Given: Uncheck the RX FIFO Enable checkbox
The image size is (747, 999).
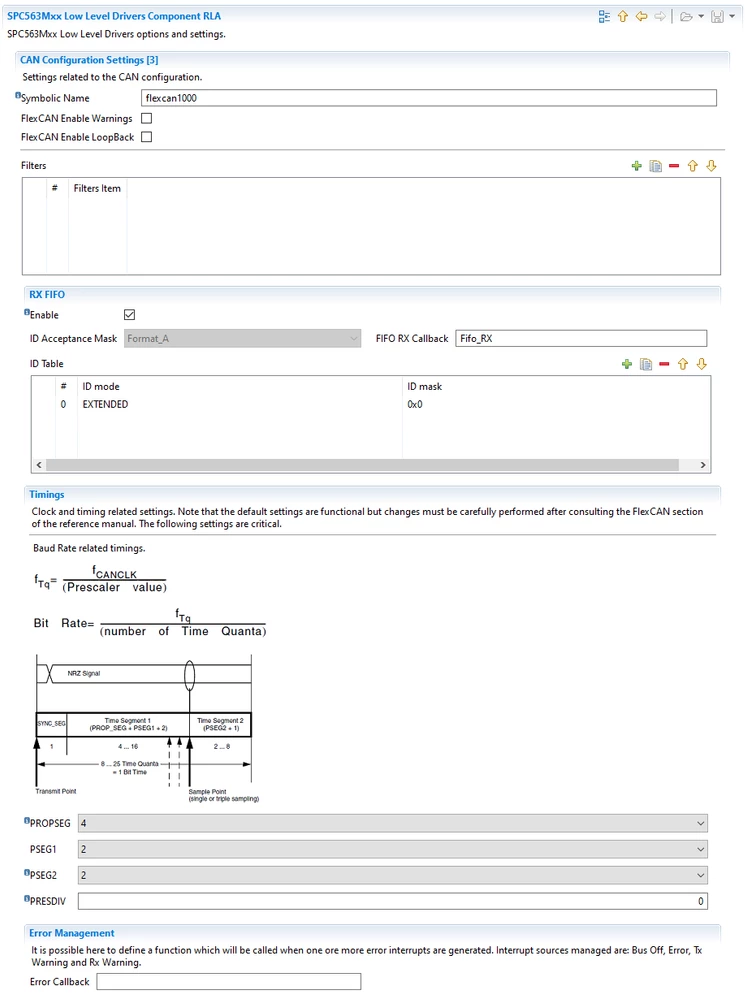Looking at the screenshot, I should pyautogui.click(x=129, y=315).
